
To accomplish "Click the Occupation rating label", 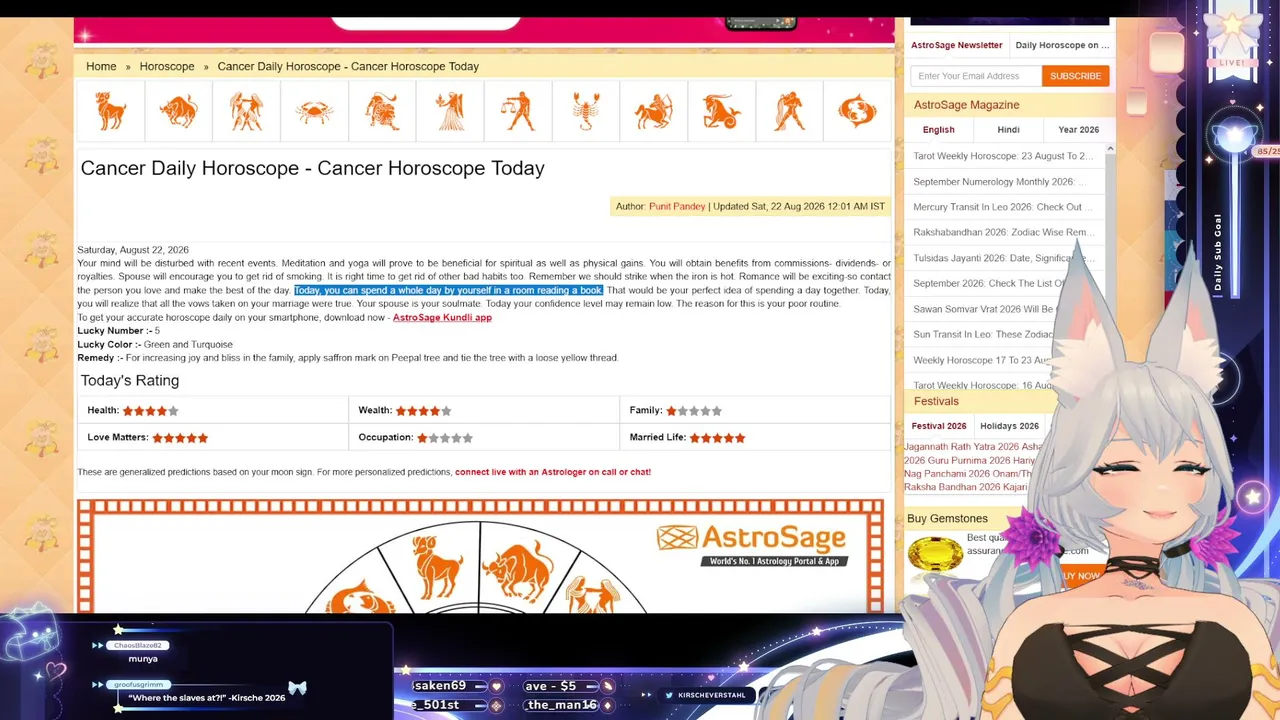I will (x=386, y=437).
